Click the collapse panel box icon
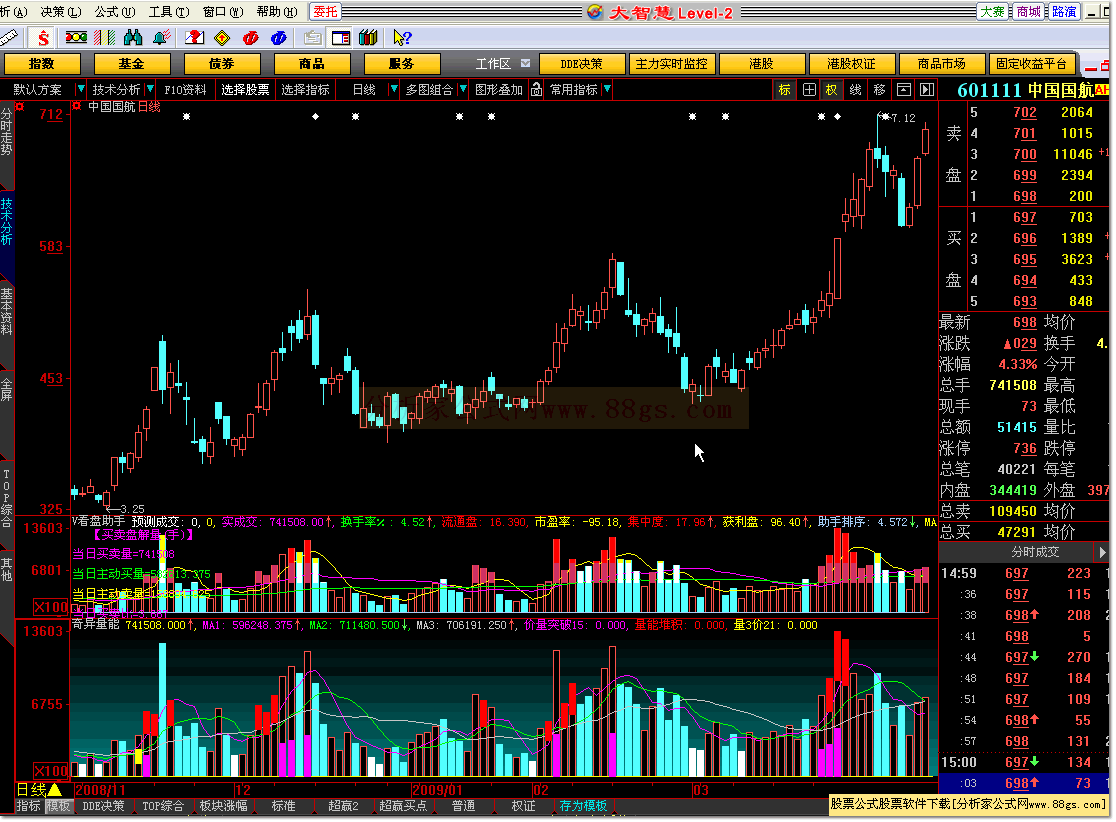This screenshot has height=822, width=1116. click(903, 90)
